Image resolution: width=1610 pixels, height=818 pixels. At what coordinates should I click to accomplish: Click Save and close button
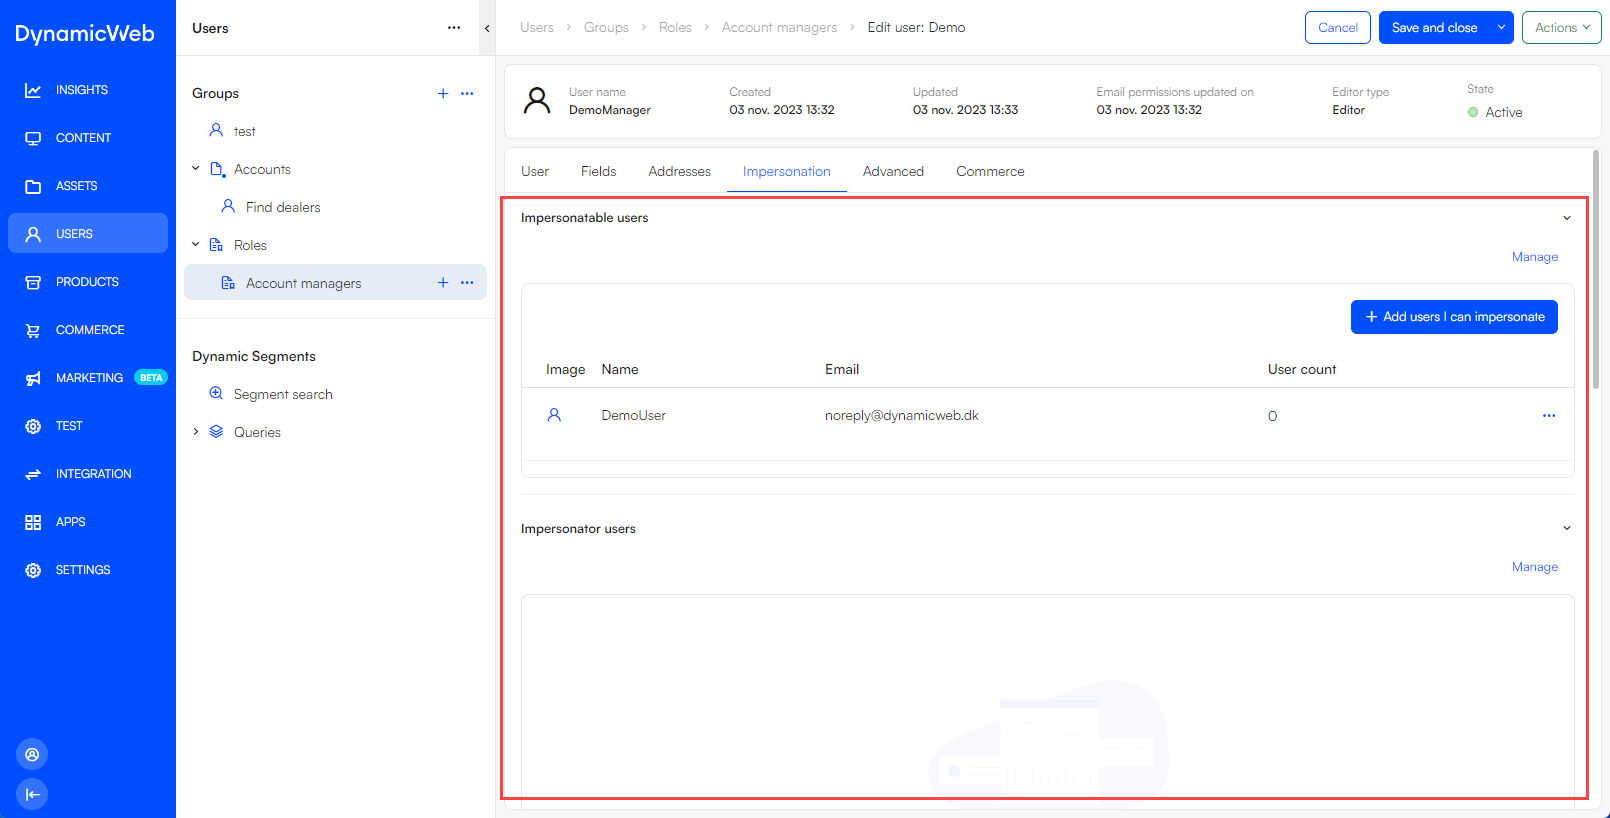tap(1435, 28)
